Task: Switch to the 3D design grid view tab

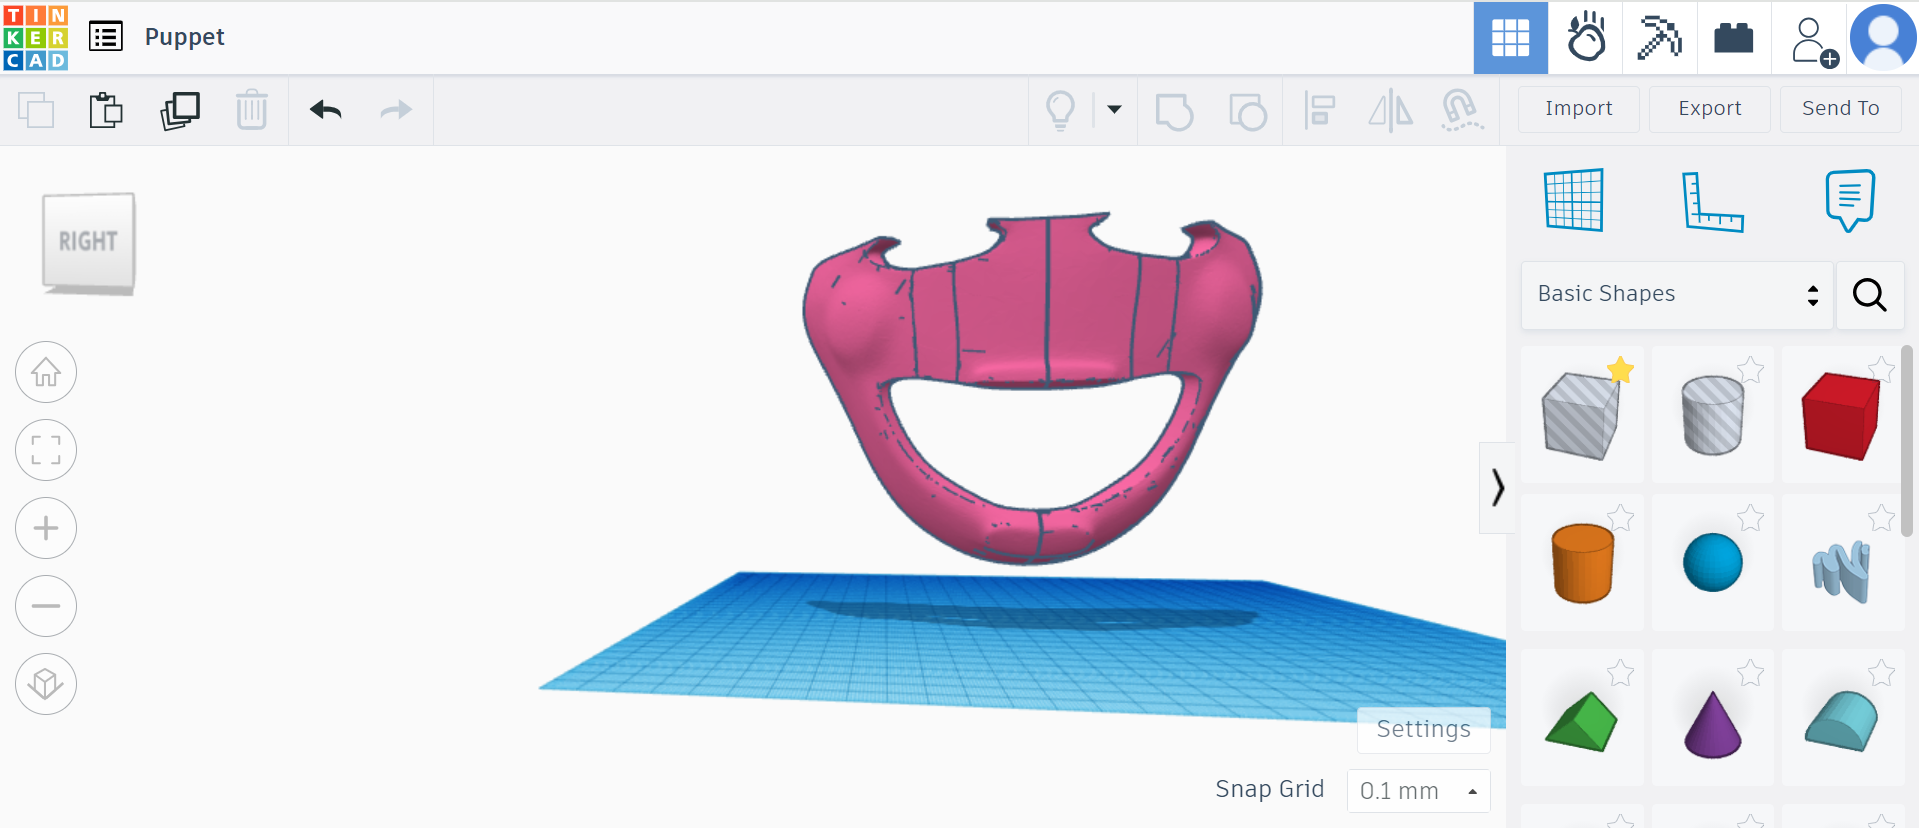Action: [1510, 38]
